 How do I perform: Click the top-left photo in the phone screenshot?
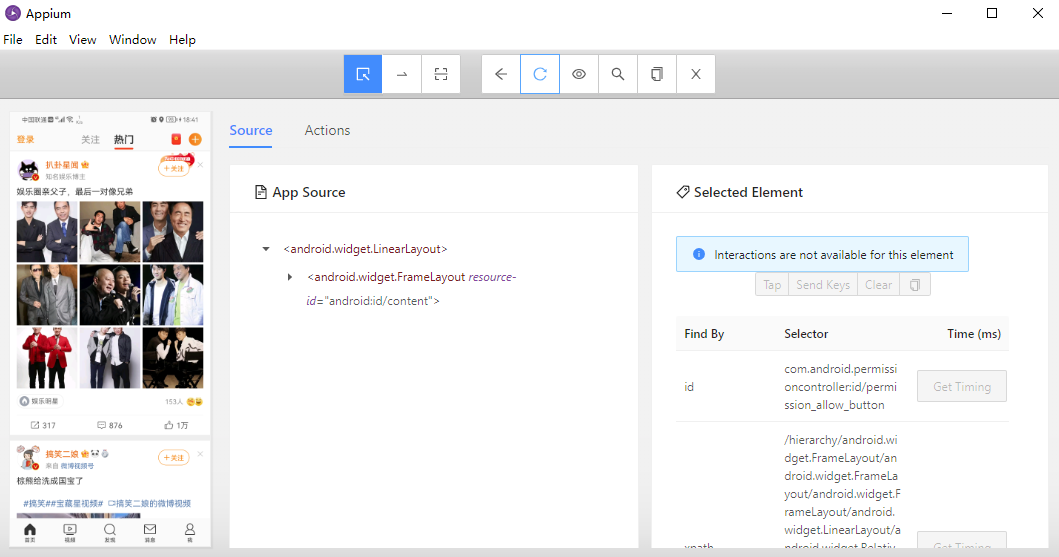click(x=47, y=231)
